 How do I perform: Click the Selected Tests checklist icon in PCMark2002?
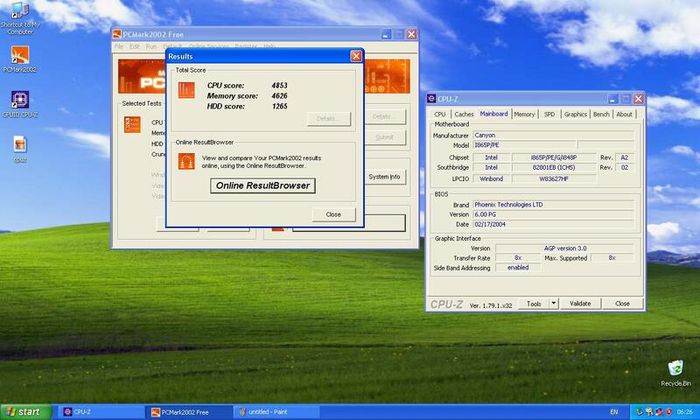(x=132, y=125)
